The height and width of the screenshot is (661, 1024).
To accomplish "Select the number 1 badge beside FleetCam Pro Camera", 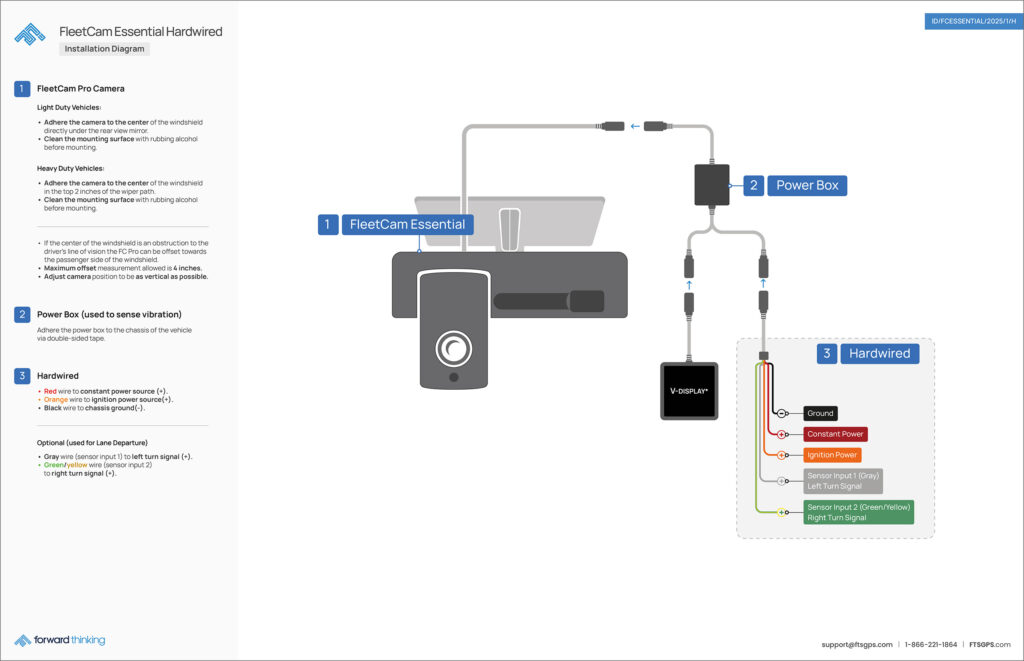I will click(22, 89).
